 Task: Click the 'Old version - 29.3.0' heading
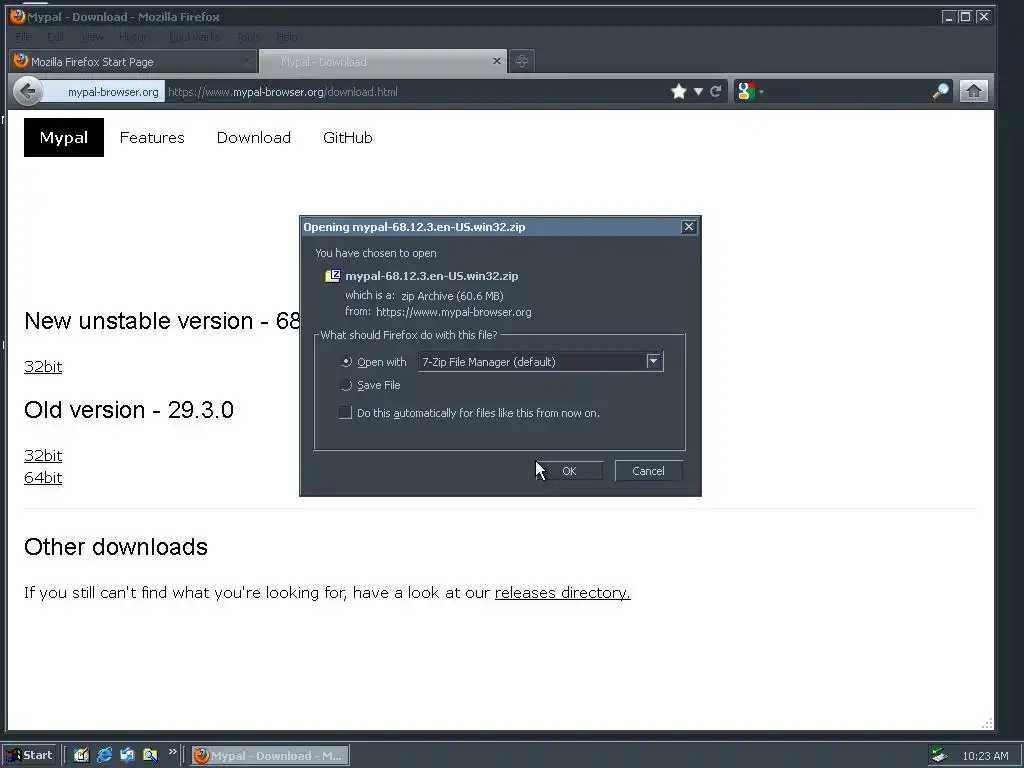[x=129, y=409]
